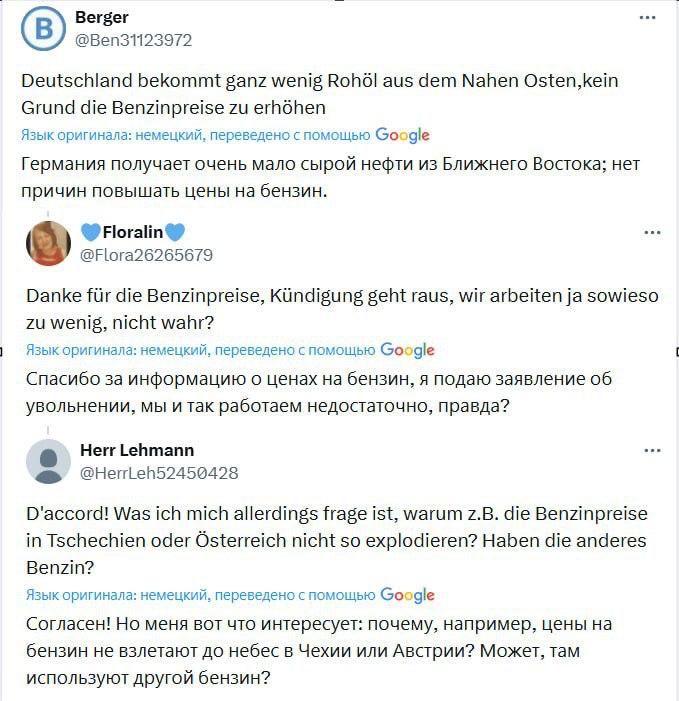This screenshot has height=701, width=679.
Task: Open more options on Berger's tweet
Action: [649, 18]
